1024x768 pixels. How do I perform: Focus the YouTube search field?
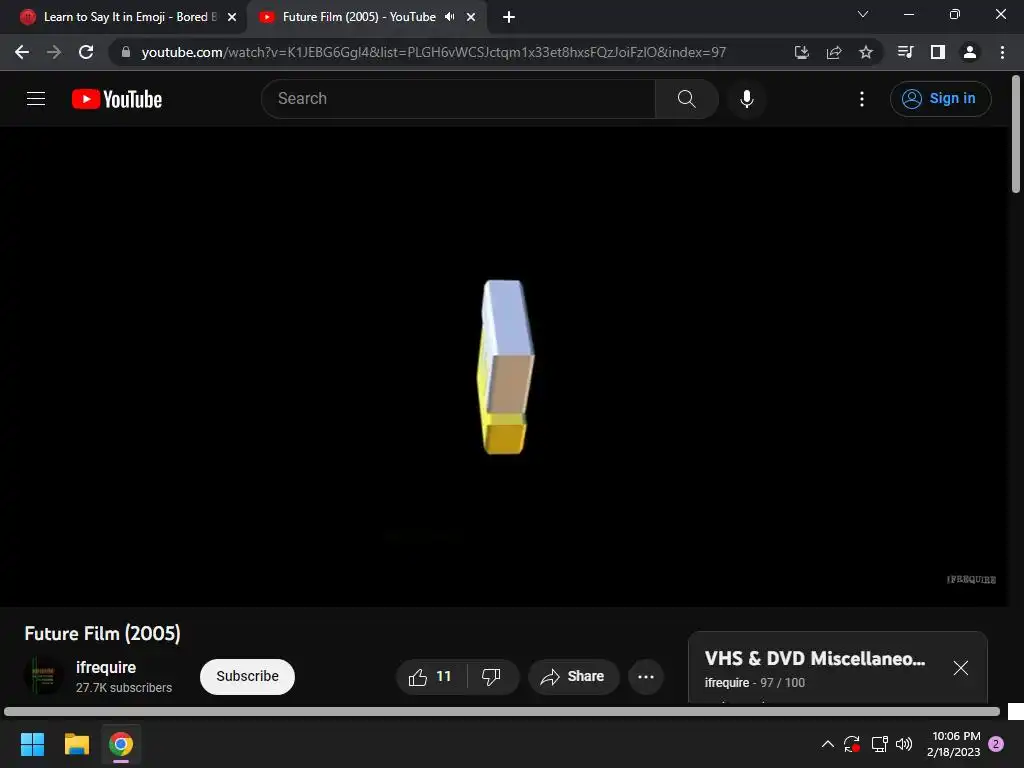458,99
